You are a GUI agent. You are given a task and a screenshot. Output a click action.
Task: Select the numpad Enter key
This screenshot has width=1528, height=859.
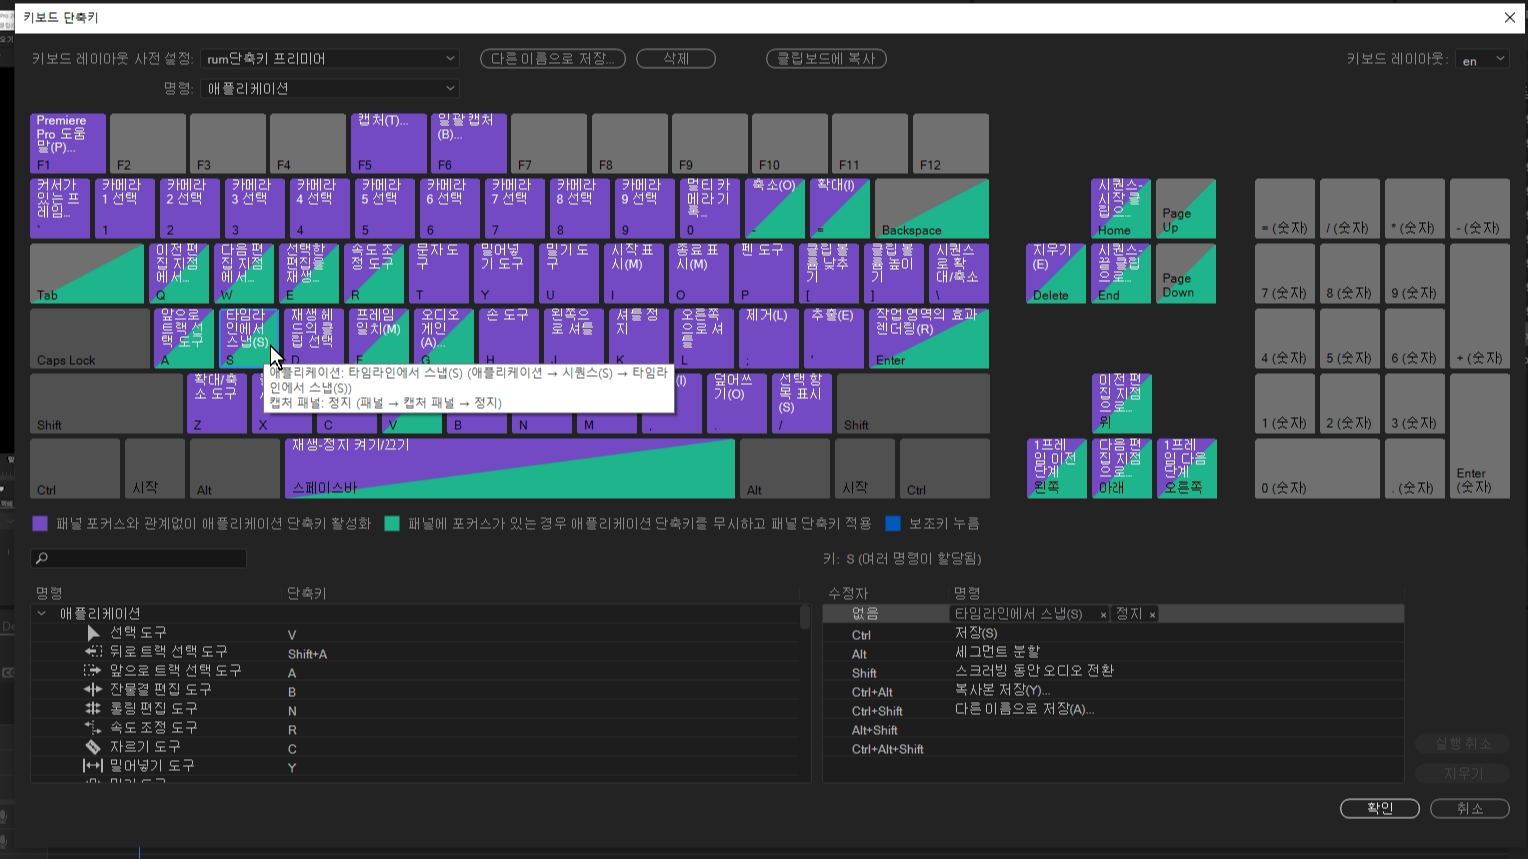point(1480,436)
